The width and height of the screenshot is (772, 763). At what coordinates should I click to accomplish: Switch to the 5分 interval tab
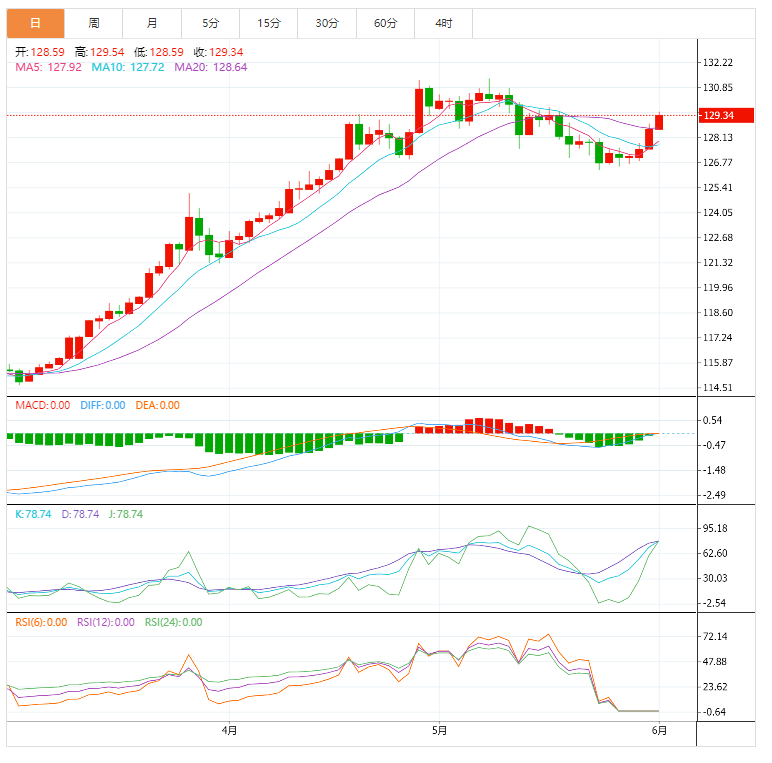coord(210,23)
